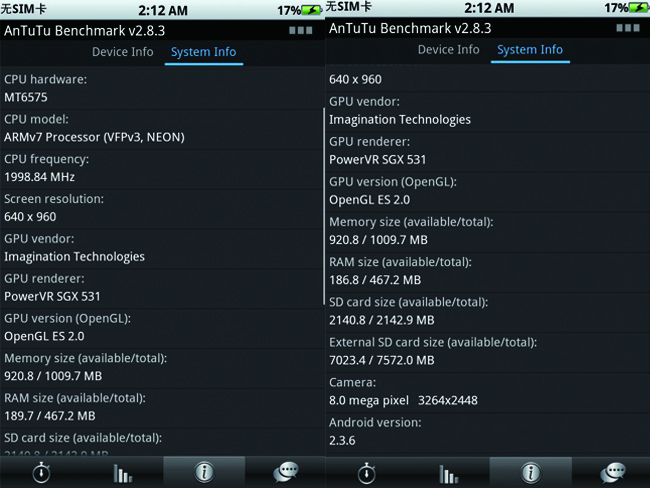The image size is (650, 488).
Task: Open the three-square overflow menu in left screen
Action: 301,30
